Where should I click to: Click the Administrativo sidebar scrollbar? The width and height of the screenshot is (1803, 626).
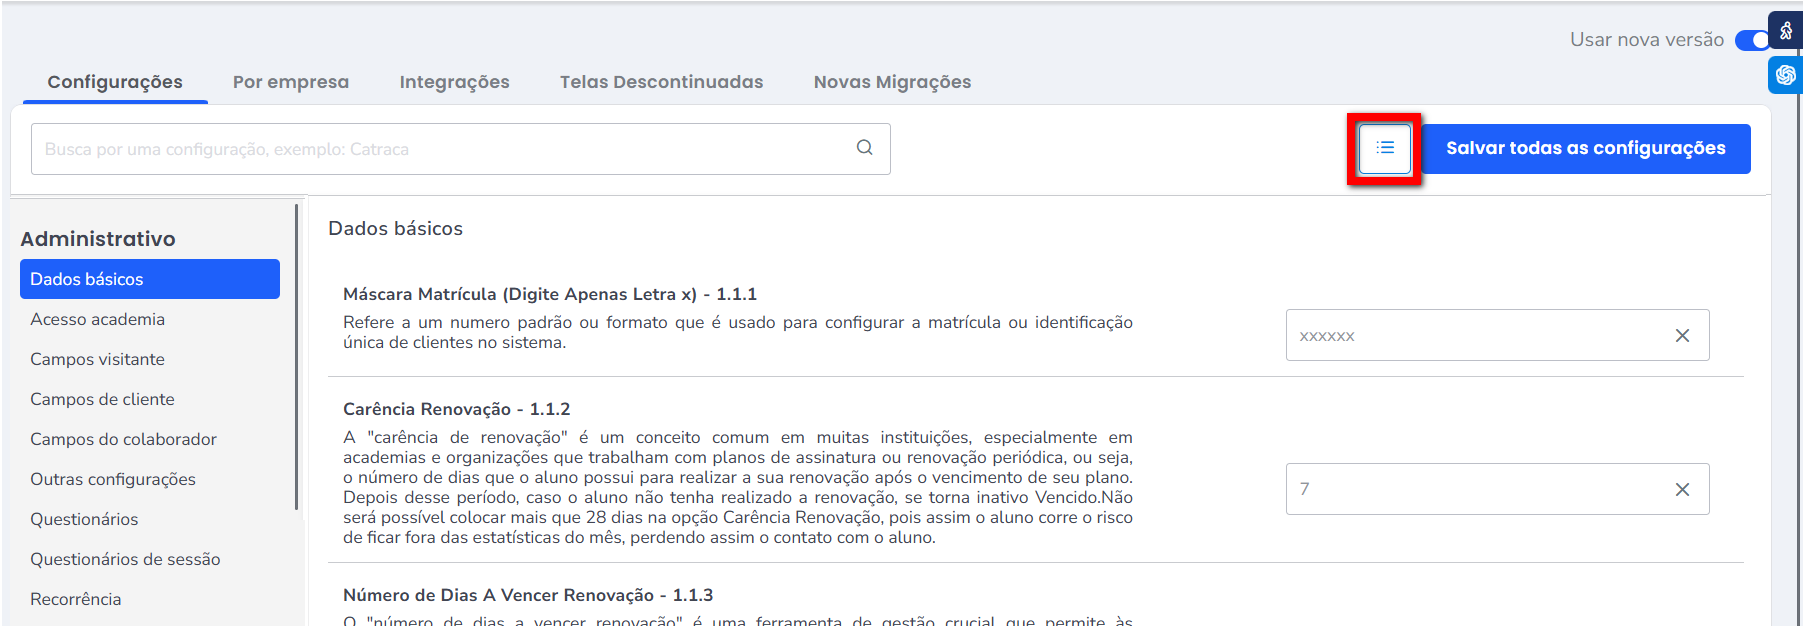(x=296, y=357)
